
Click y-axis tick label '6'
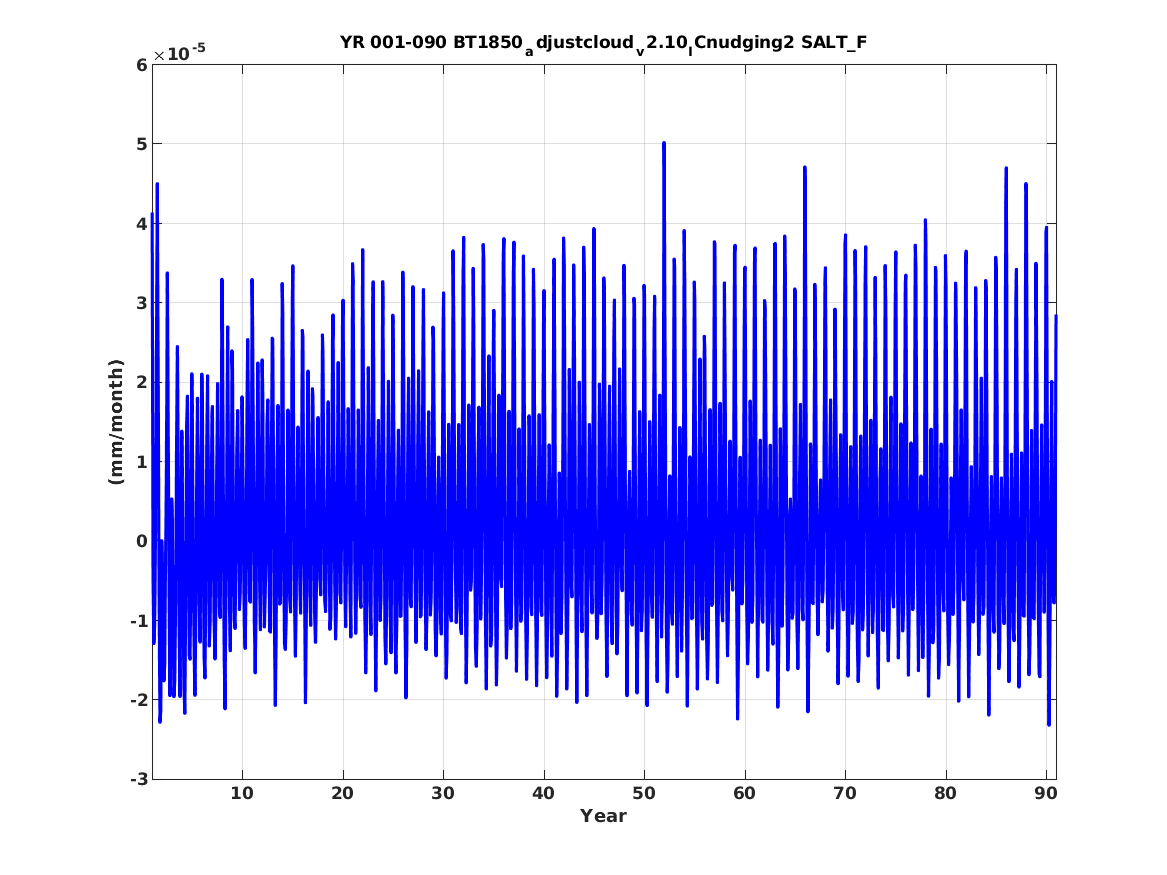[x=141, y=65]
